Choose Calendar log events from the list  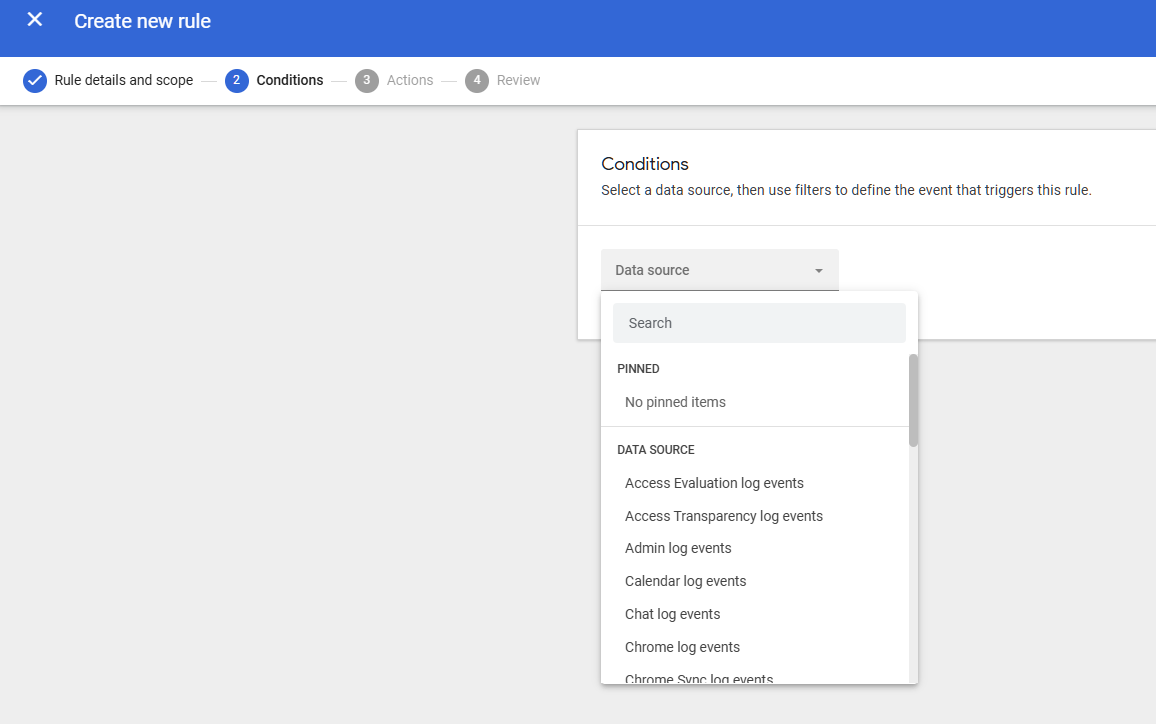click(x=685, y=581)
